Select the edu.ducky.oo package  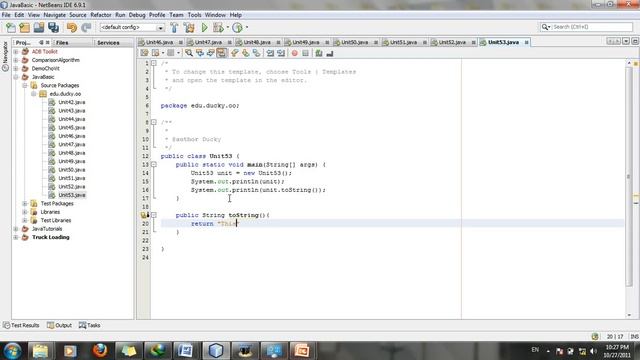tap(65, 94)
